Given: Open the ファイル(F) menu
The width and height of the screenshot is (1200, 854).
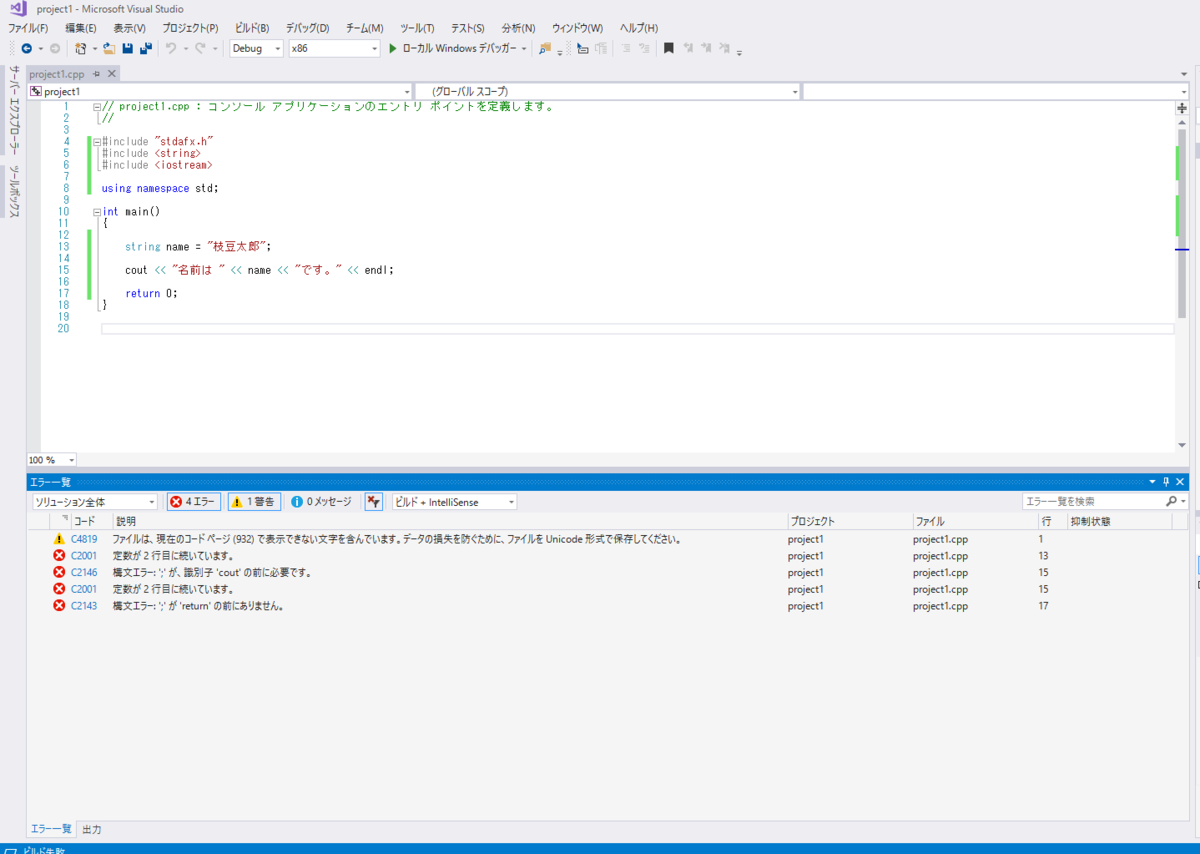Looking at the screenshot, I should [28, 28].
